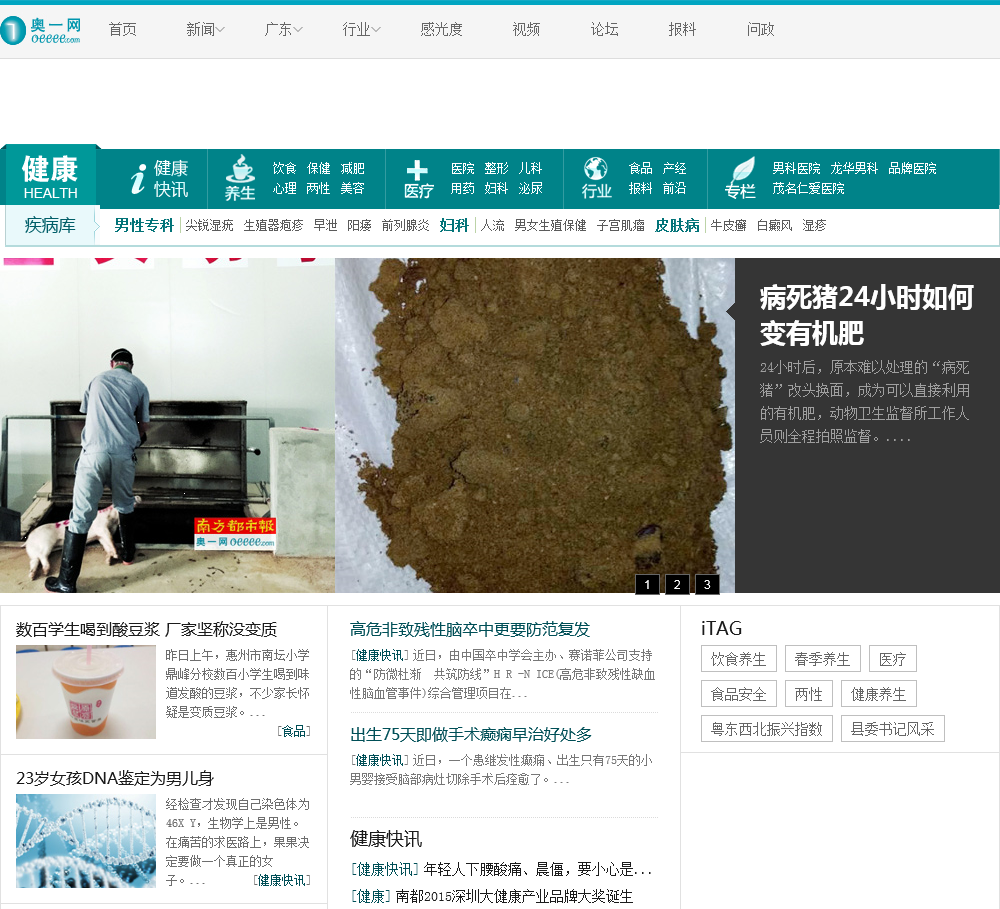Open article 高危非致残性脑卒中更要防范复发
The image size is (1000, 909).
[x=470, y=629]
